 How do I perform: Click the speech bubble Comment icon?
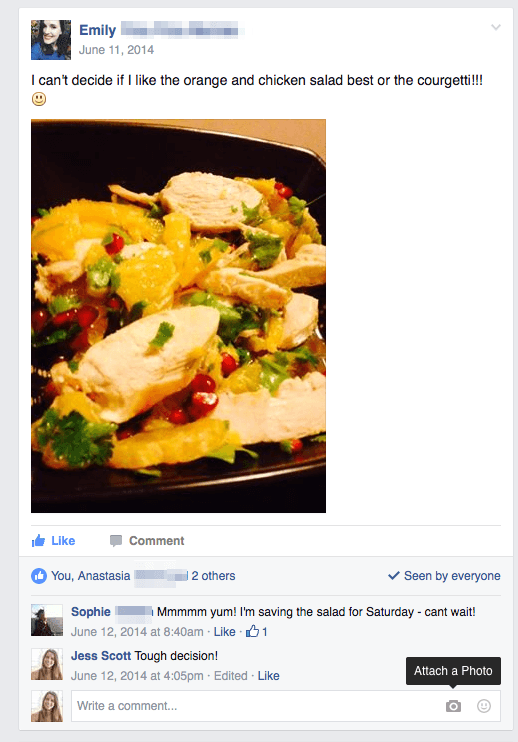[116, 541]
